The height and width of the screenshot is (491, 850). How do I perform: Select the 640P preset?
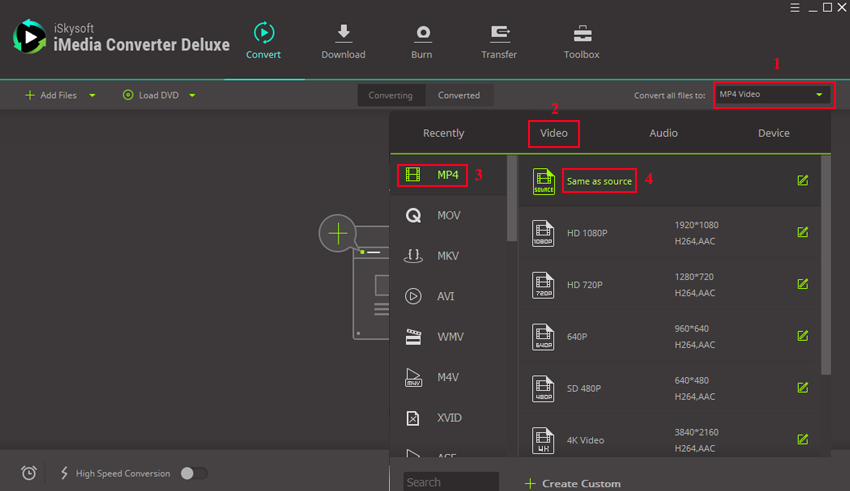coord(669,337)
